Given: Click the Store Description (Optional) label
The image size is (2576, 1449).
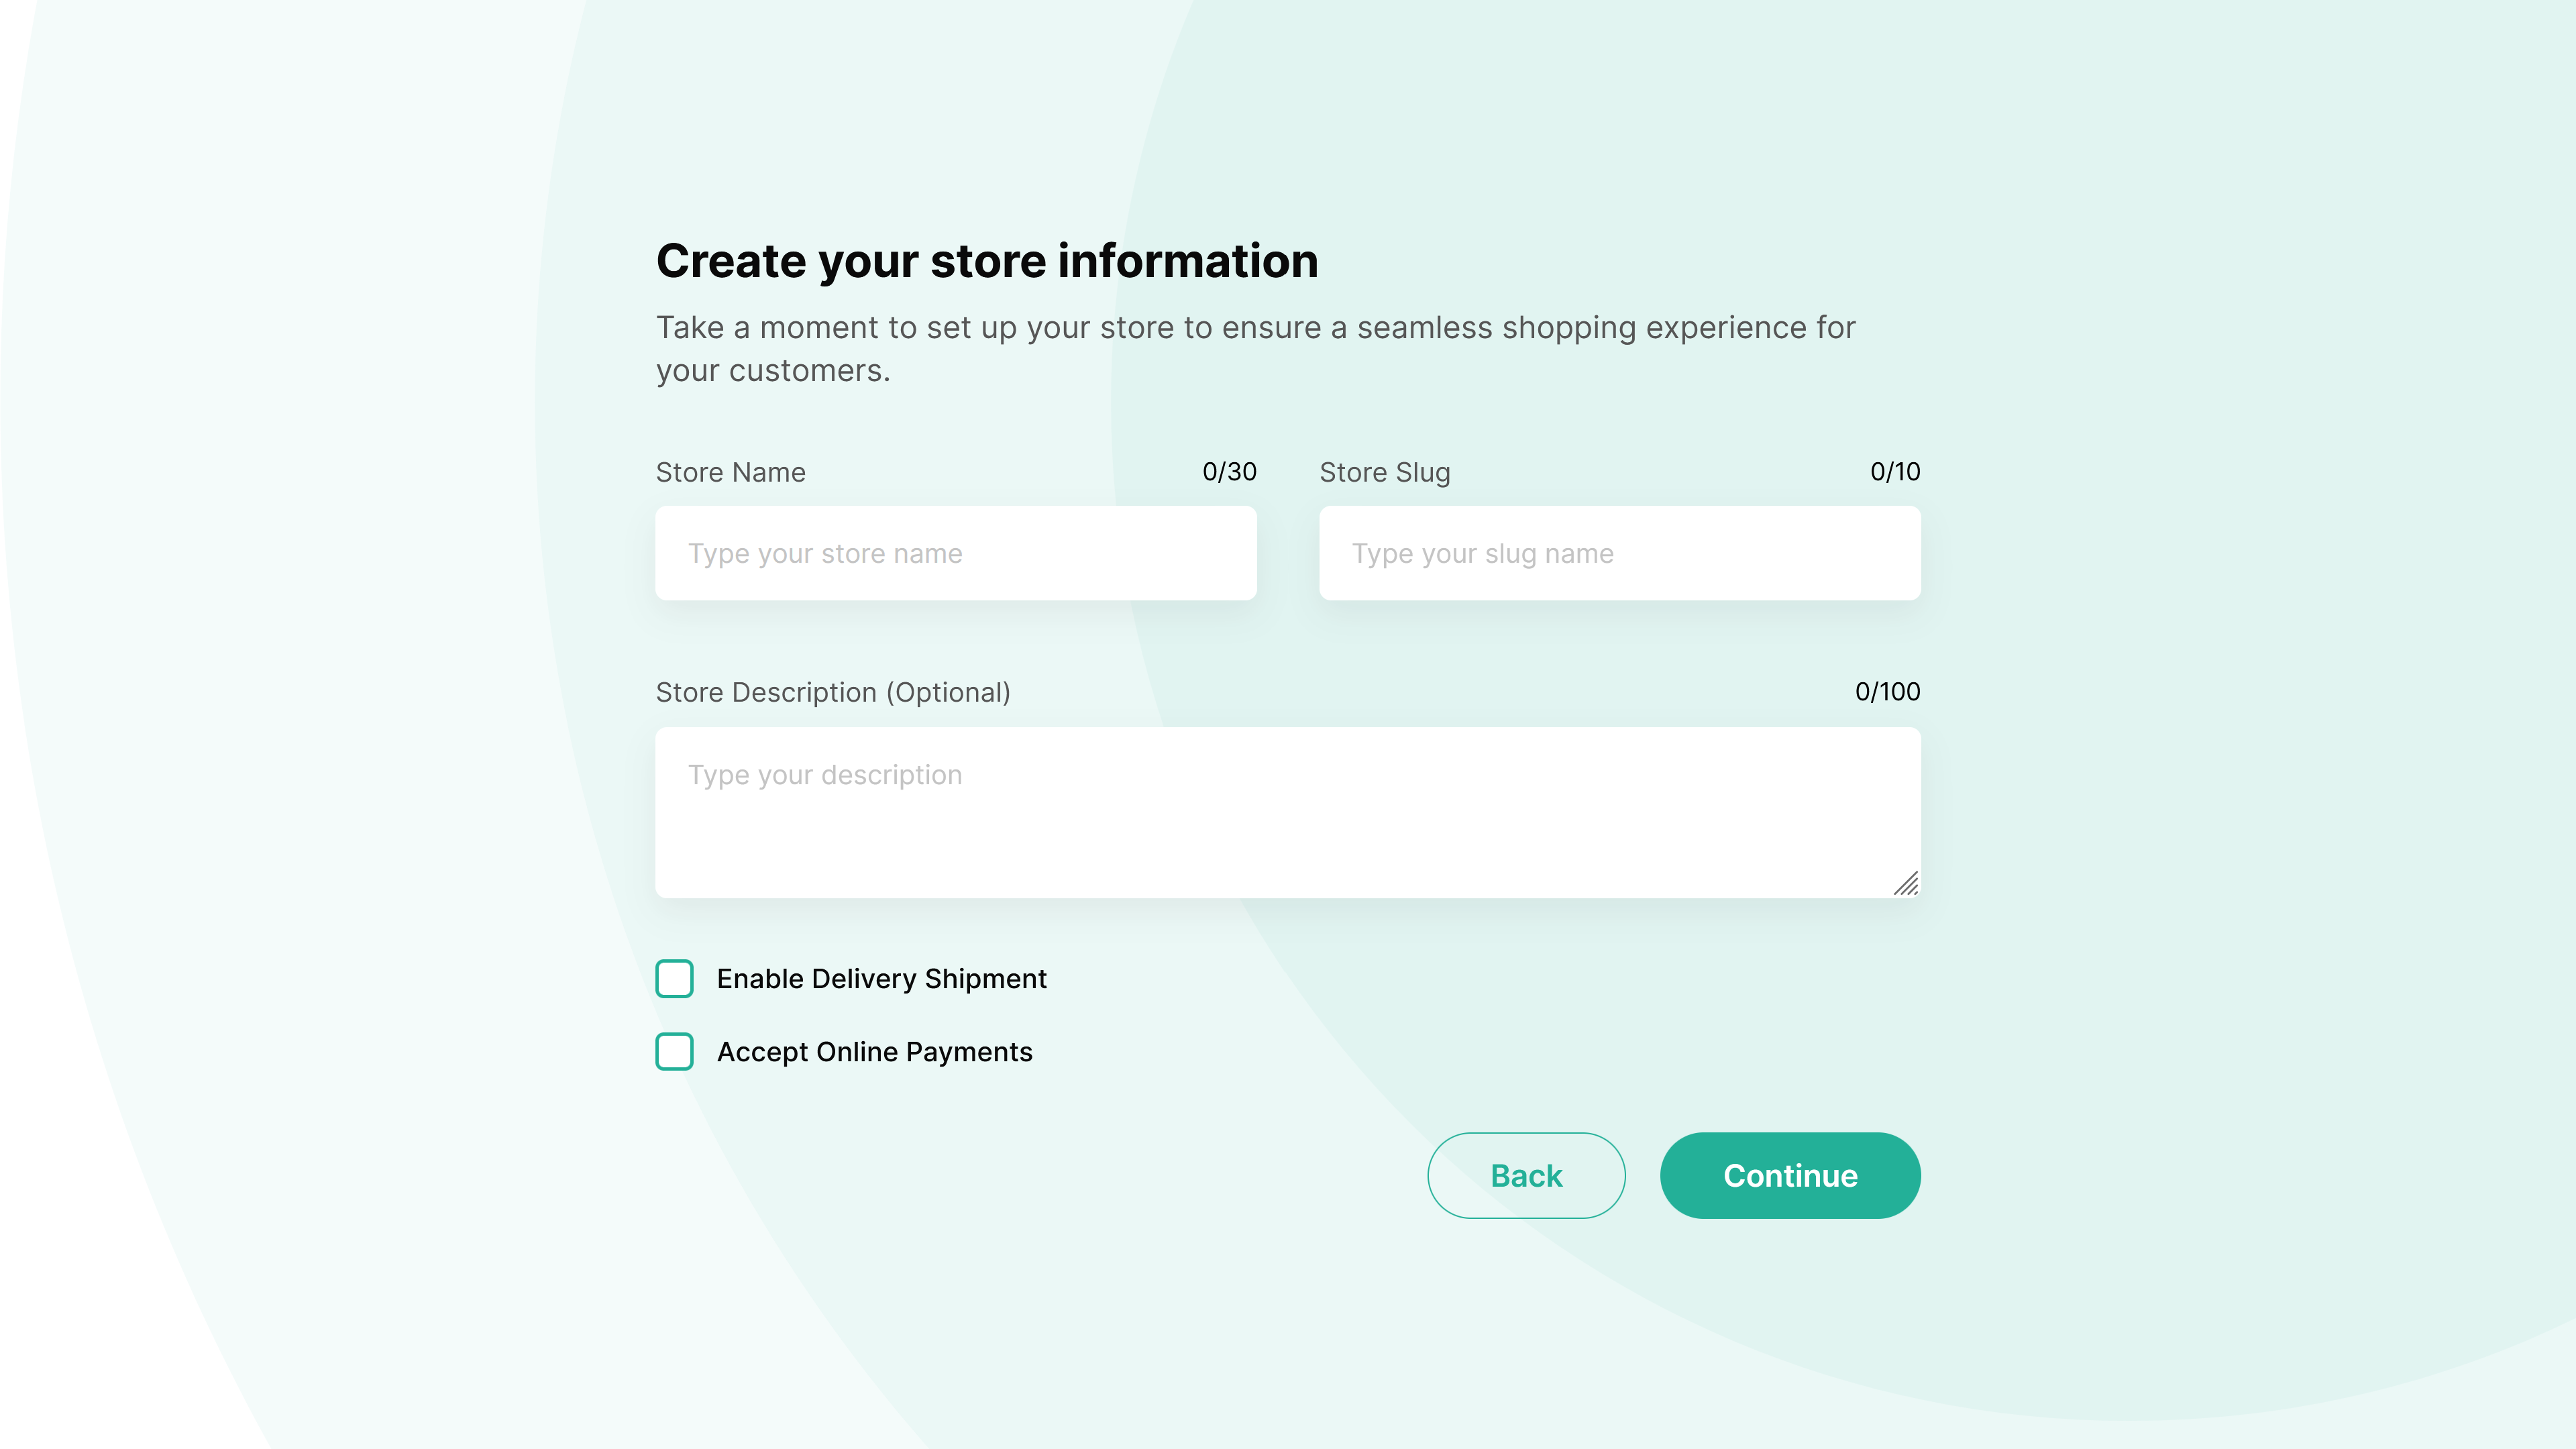Looking at the screenshot, I should tap(833, 692).
